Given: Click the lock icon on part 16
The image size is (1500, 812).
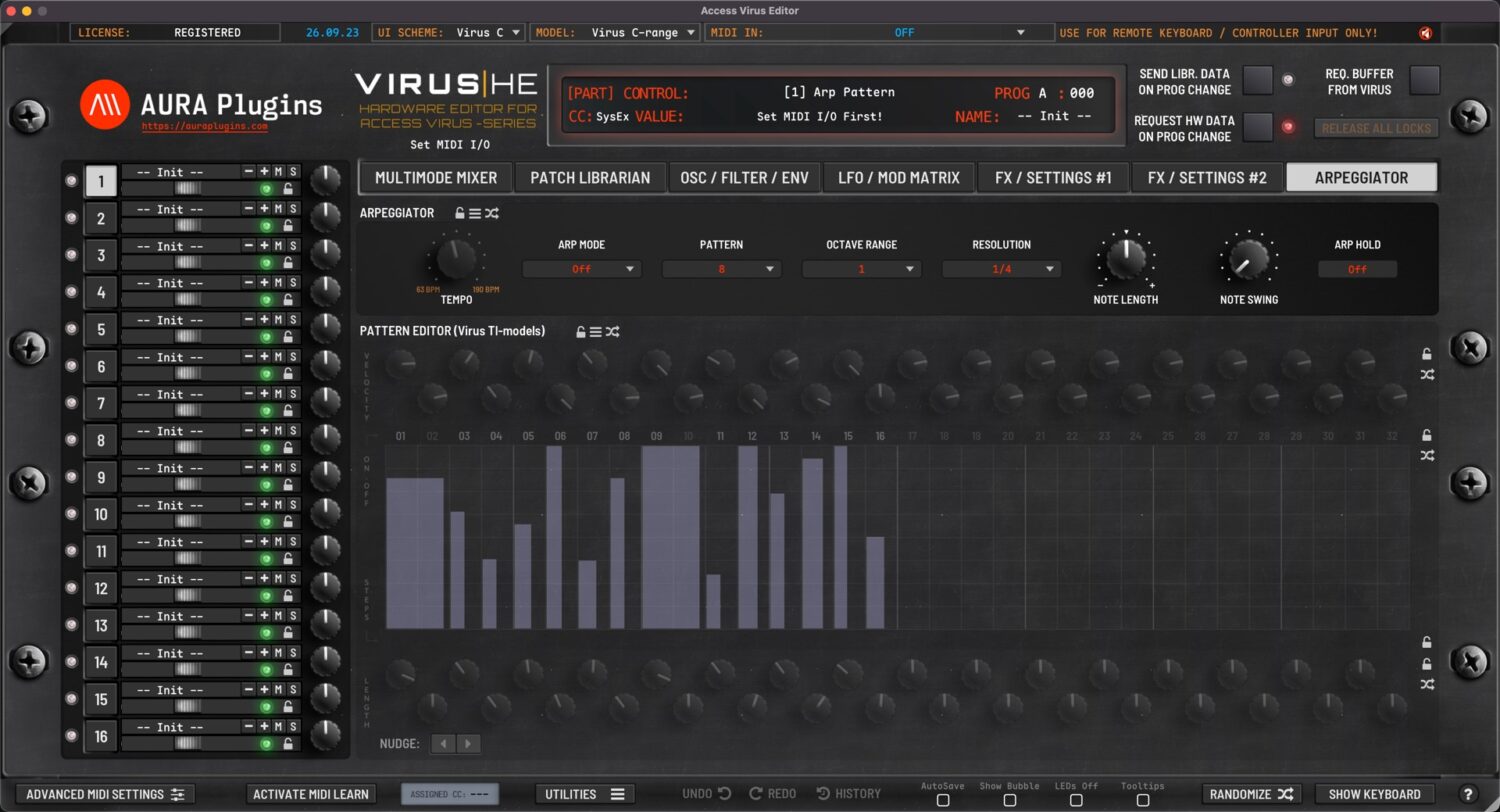Looking at the screenshot, I should click(x=288, y=744).
